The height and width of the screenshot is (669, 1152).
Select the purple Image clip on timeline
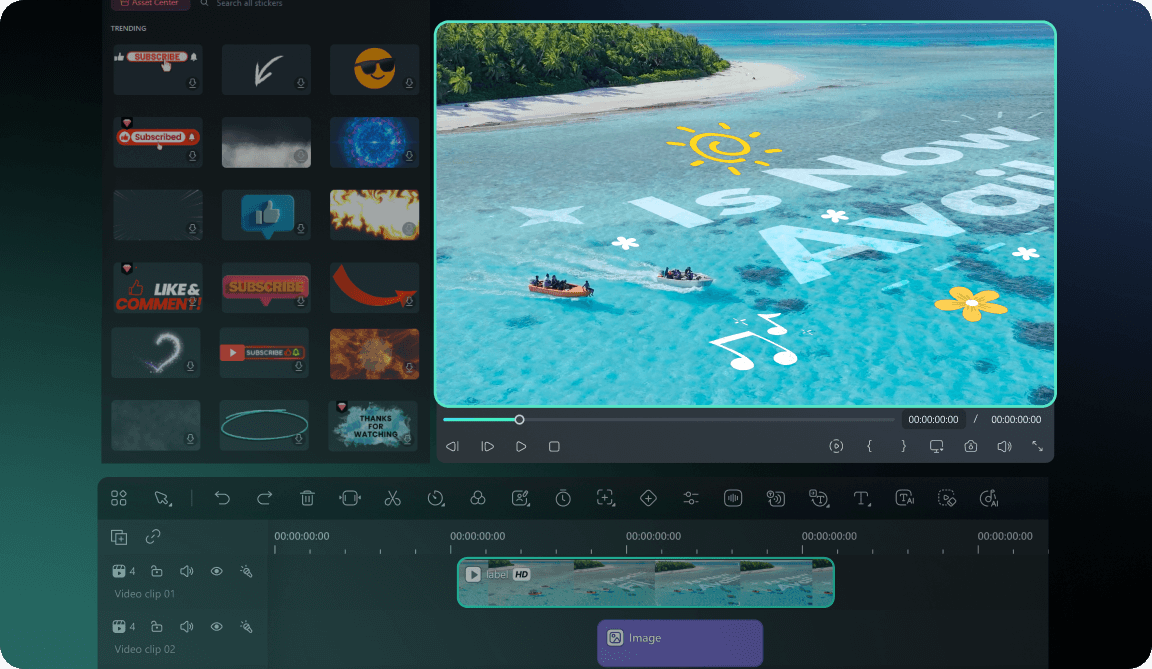tap(680, 643)
